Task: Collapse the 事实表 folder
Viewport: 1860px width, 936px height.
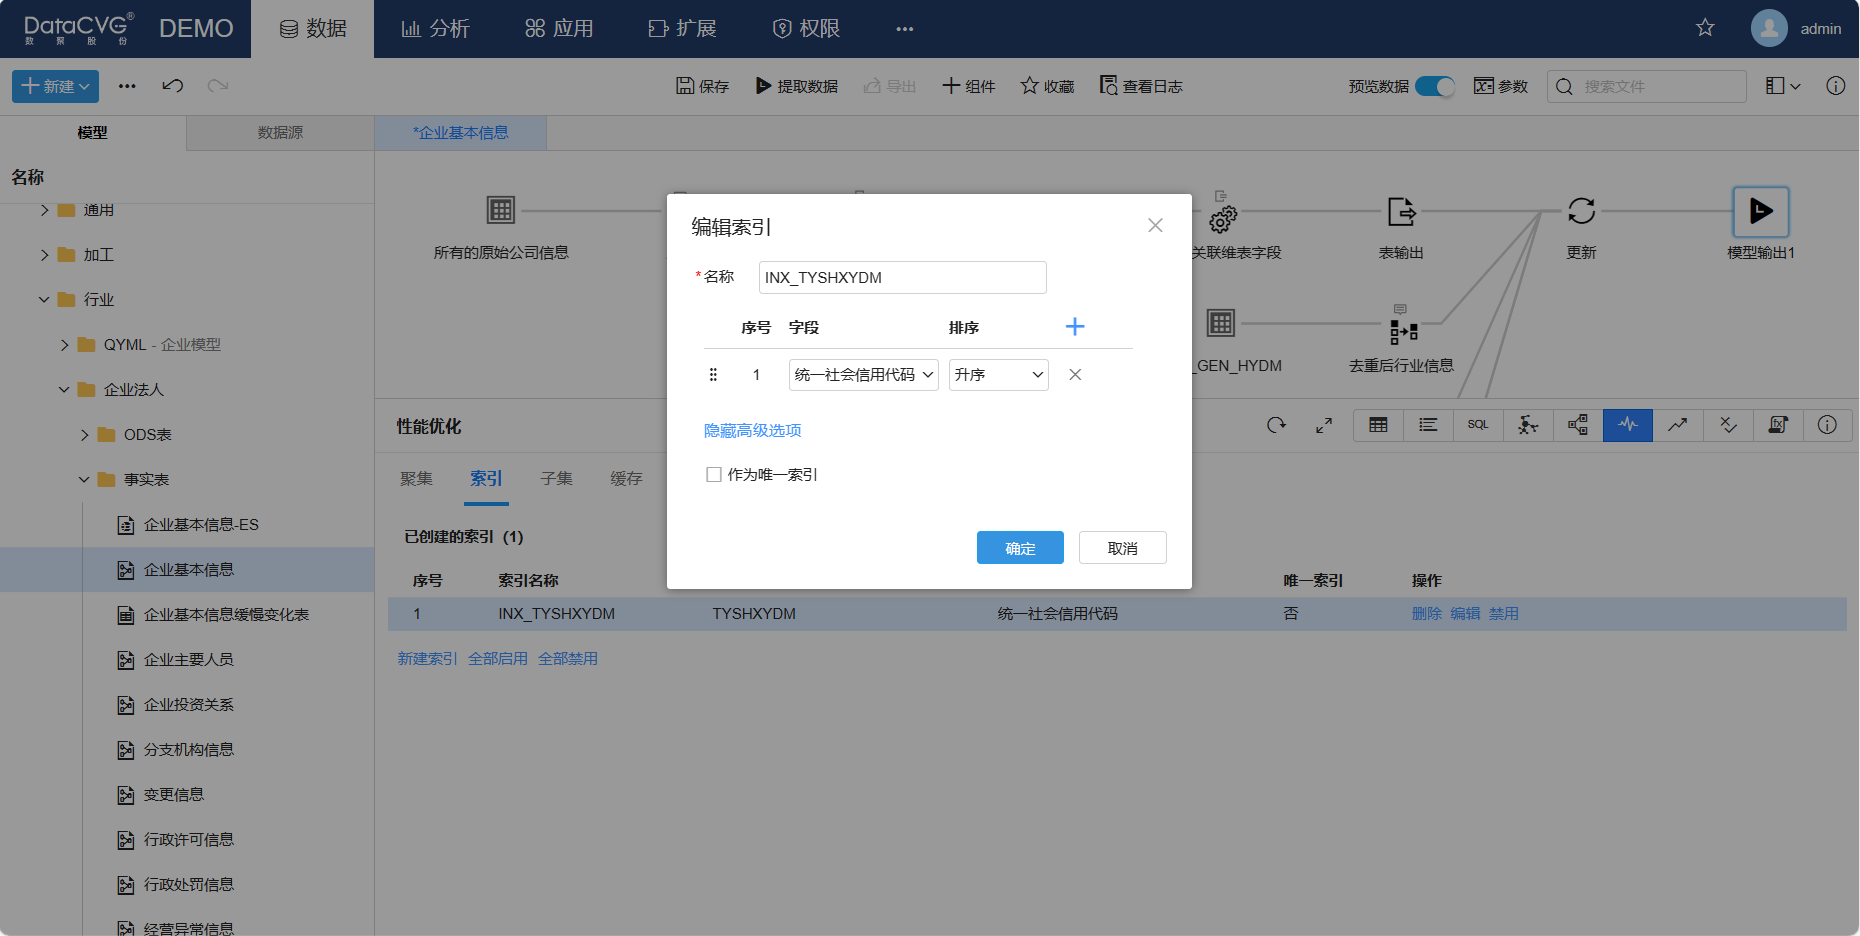Action: point(85,480)
